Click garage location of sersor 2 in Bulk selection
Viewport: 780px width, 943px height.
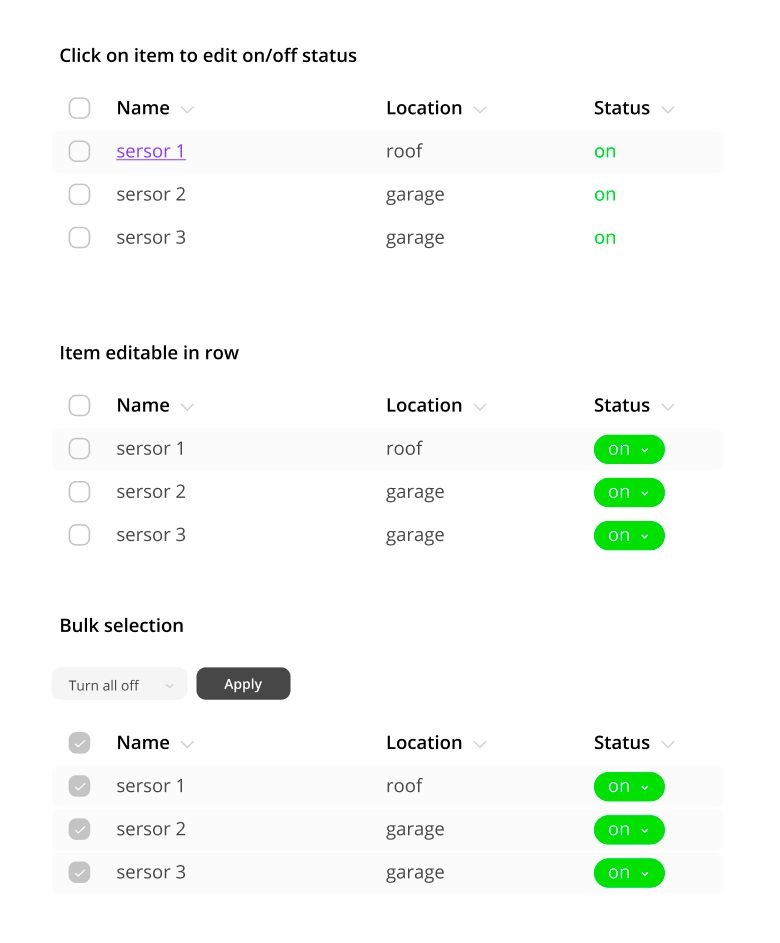415,831
